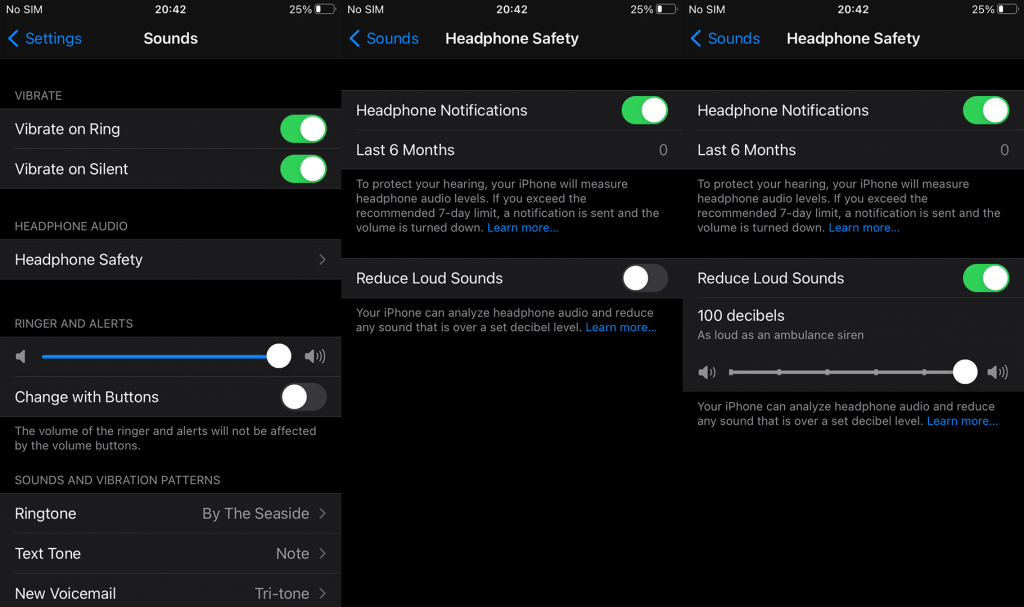Viewport: 1024px width, 607px height.
Task: Click loud speaker icon beside decibel slider
Action: pyautogui.click(x=998, y=372)
